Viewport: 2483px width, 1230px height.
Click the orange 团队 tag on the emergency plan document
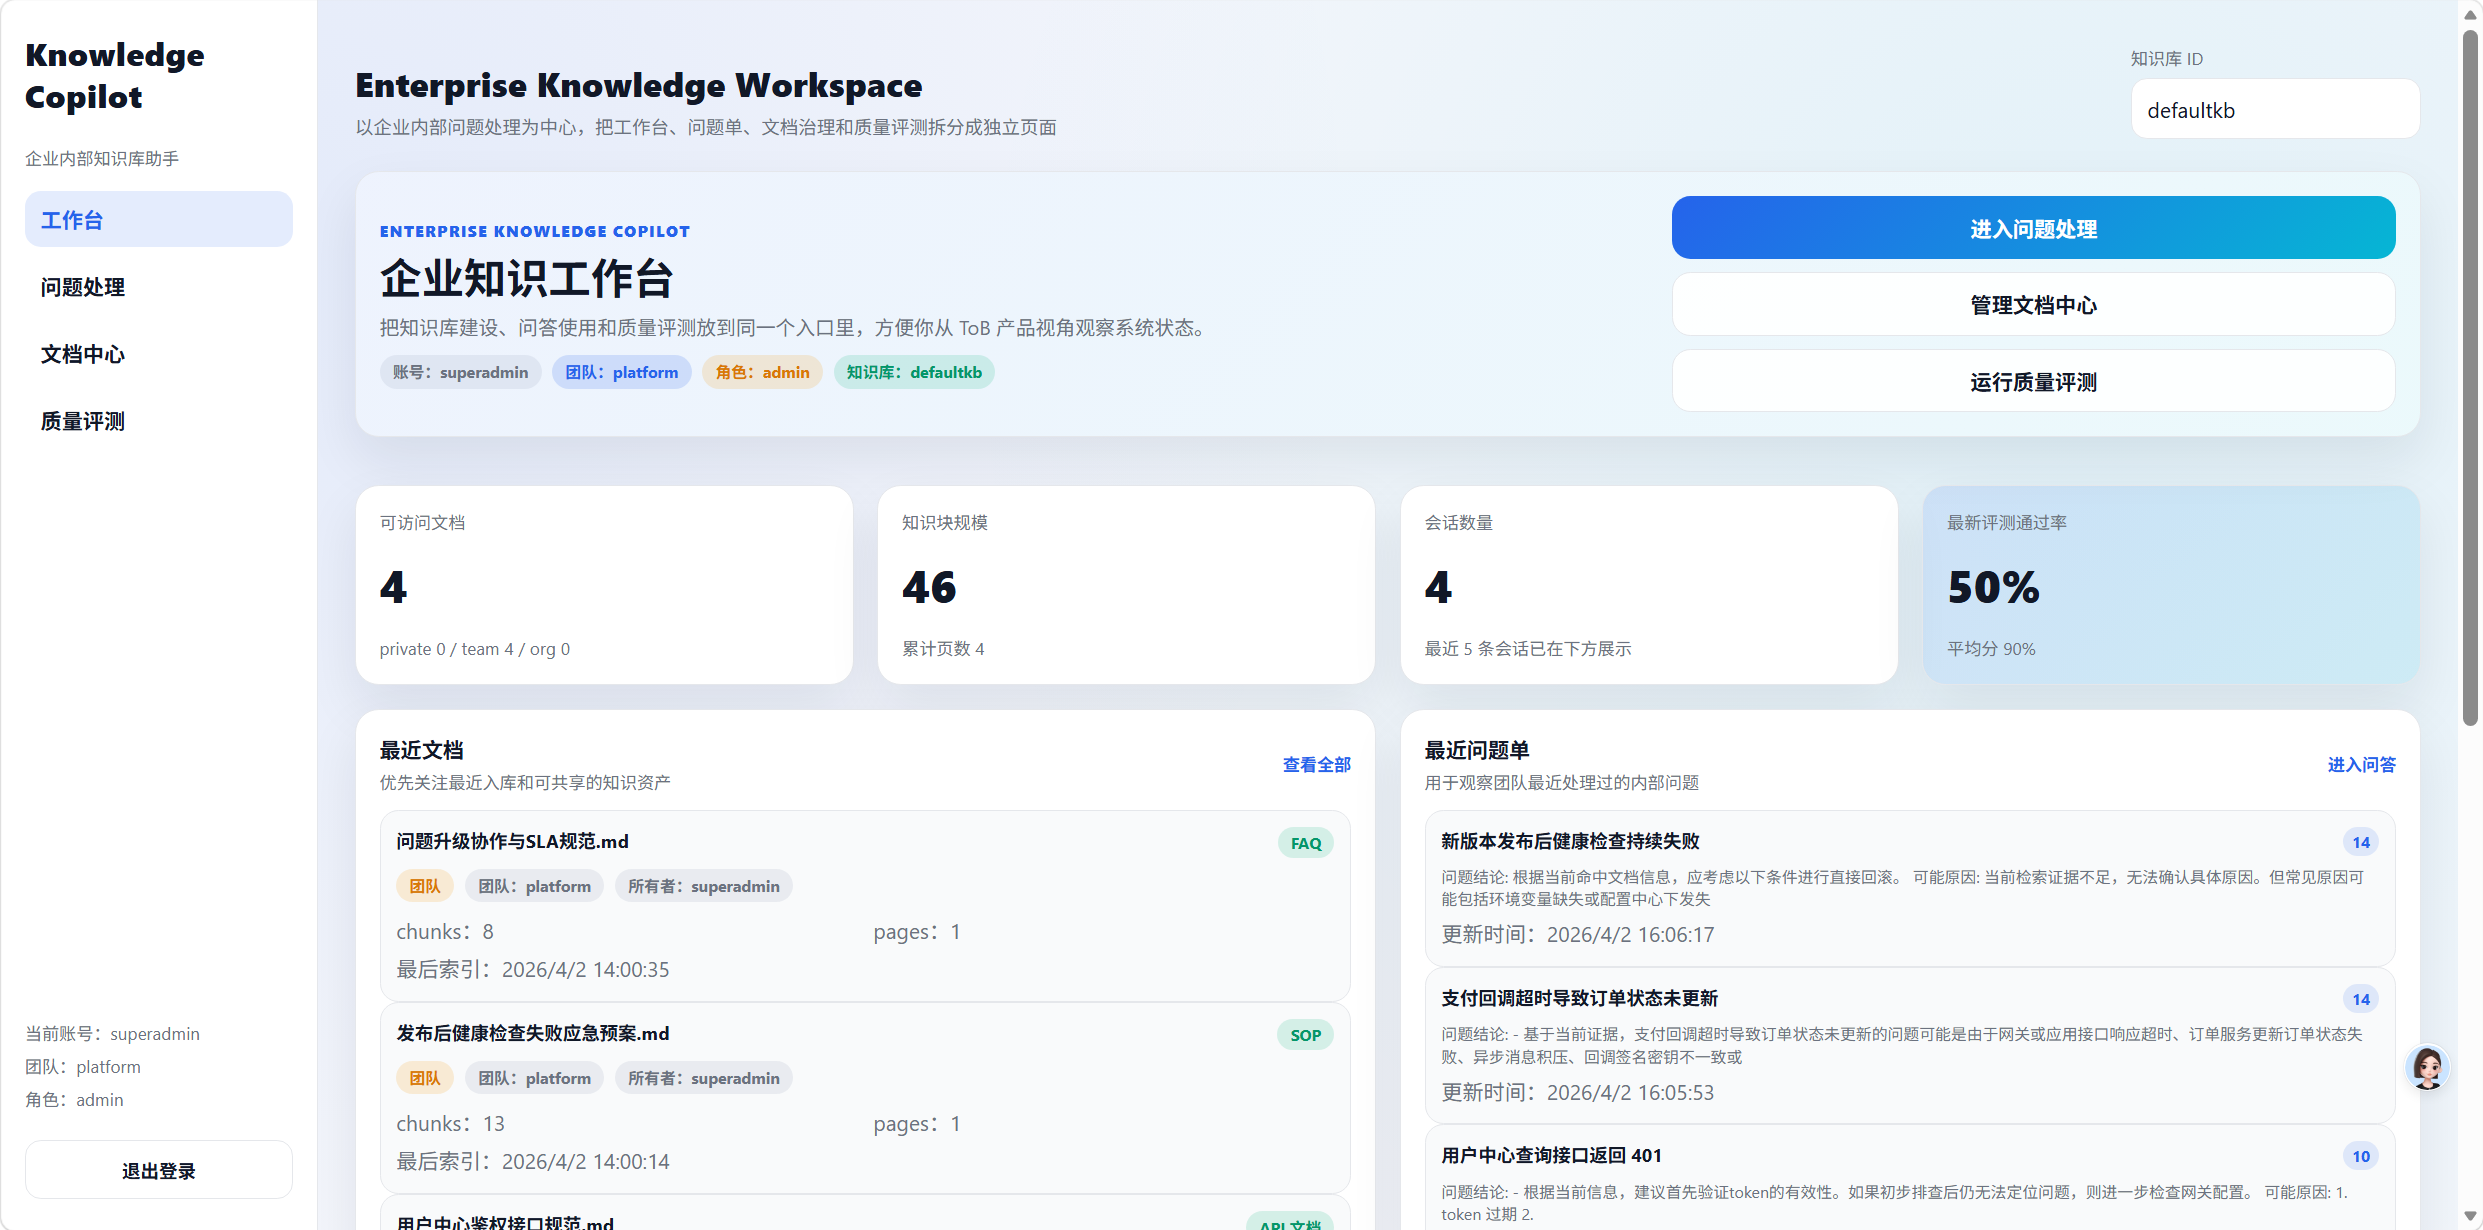pos(425,1078)
